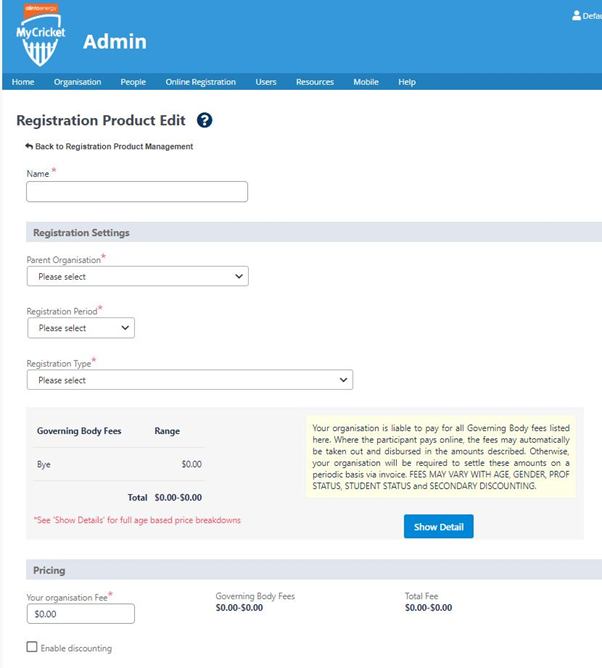Open the Organisation menu

(x=78, y=82)
